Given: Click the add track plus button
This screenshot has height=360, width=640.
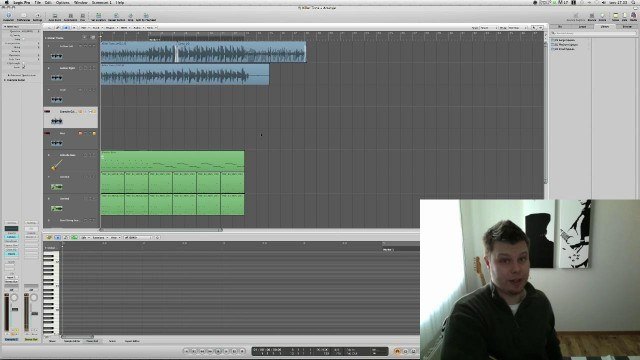Looking at the screenshot, I should coord(85,38).
